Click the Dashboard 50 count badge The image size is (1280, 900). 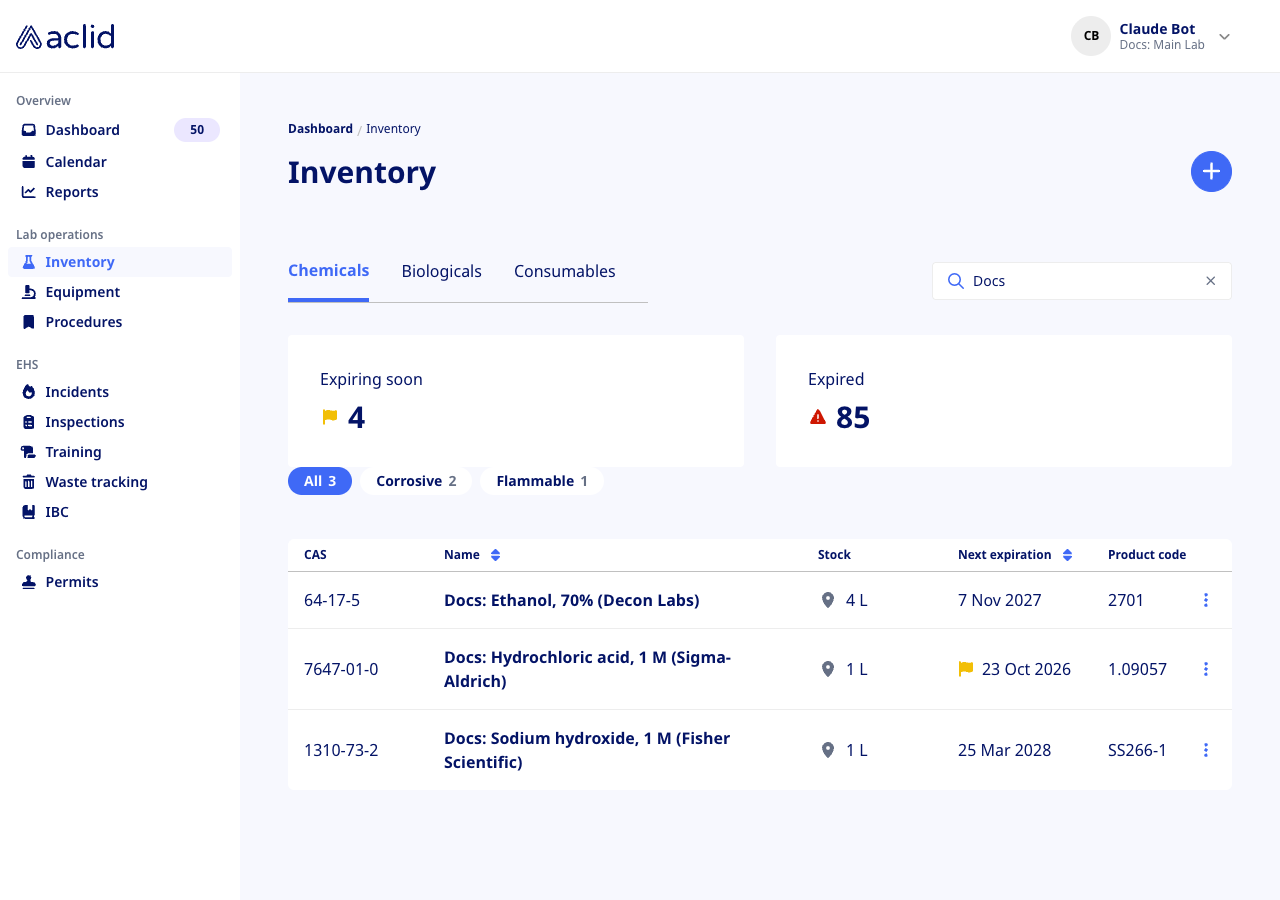click(x=197, y=130)
